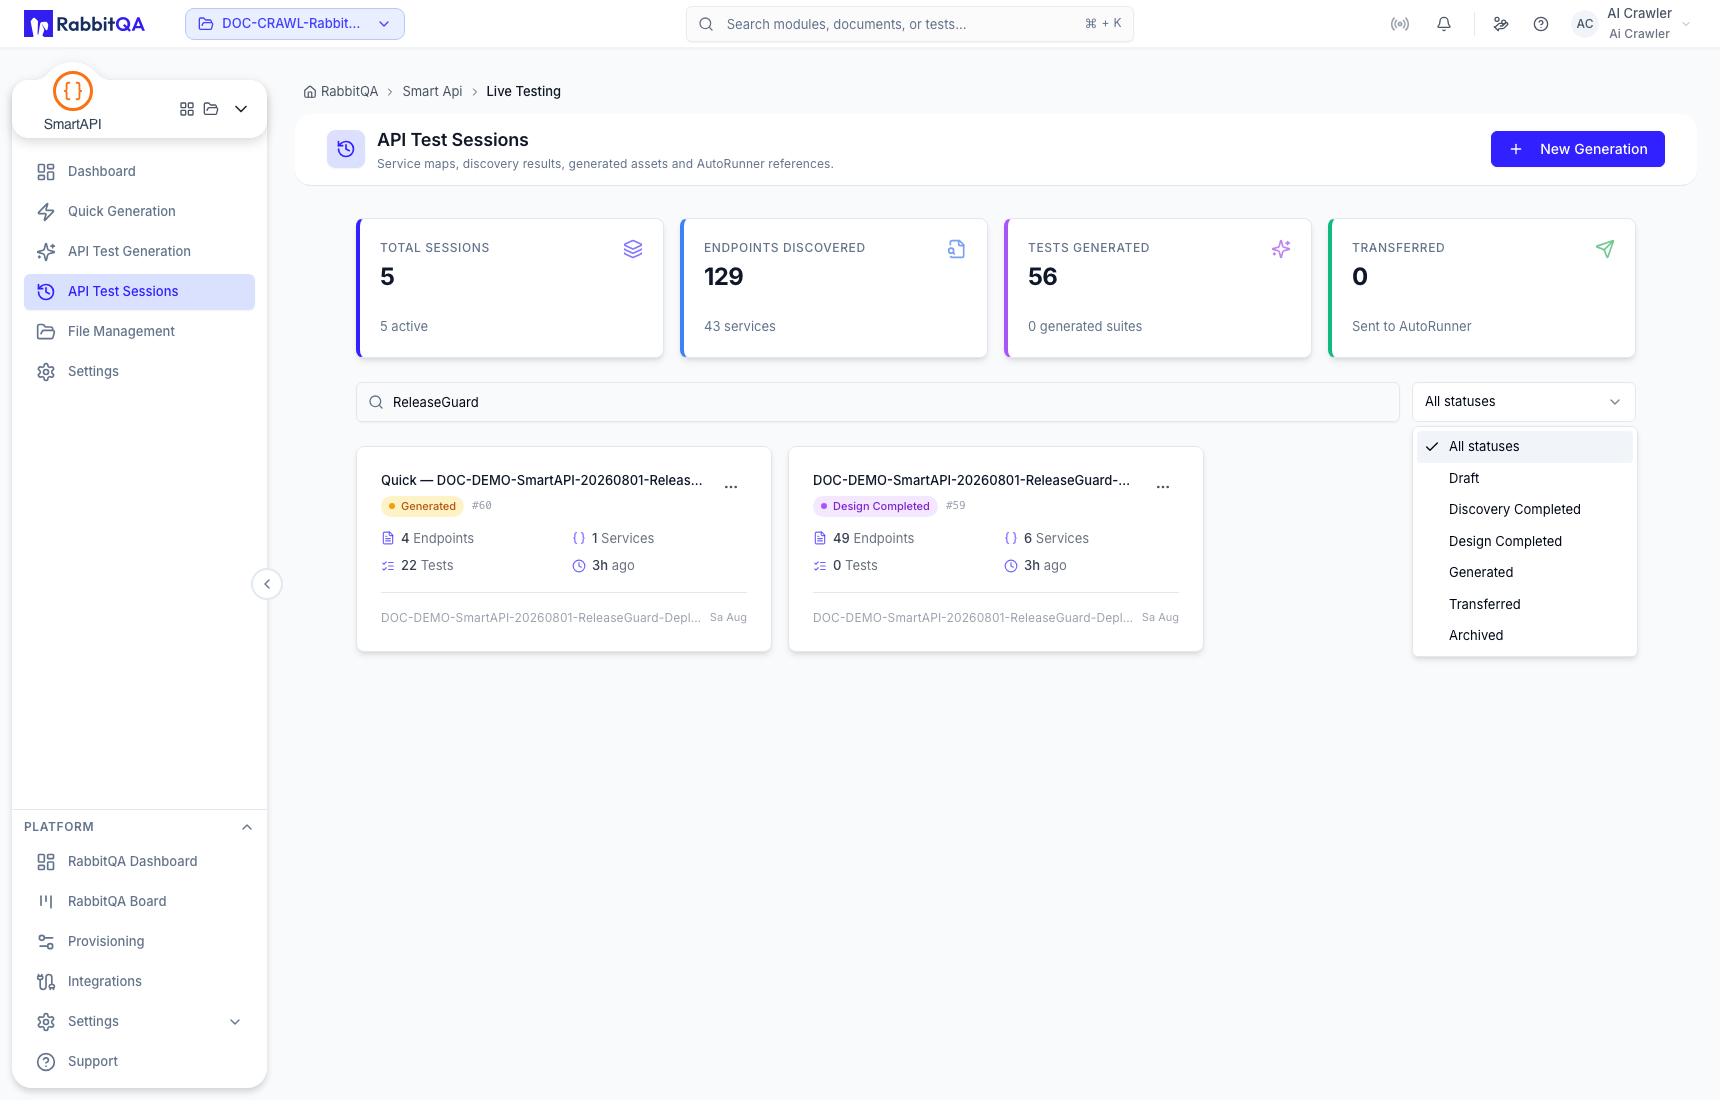The height and width of the screenshot is (1100, 1720).
Task: Open more options on session #59
Action: [x=1163, y=487]
